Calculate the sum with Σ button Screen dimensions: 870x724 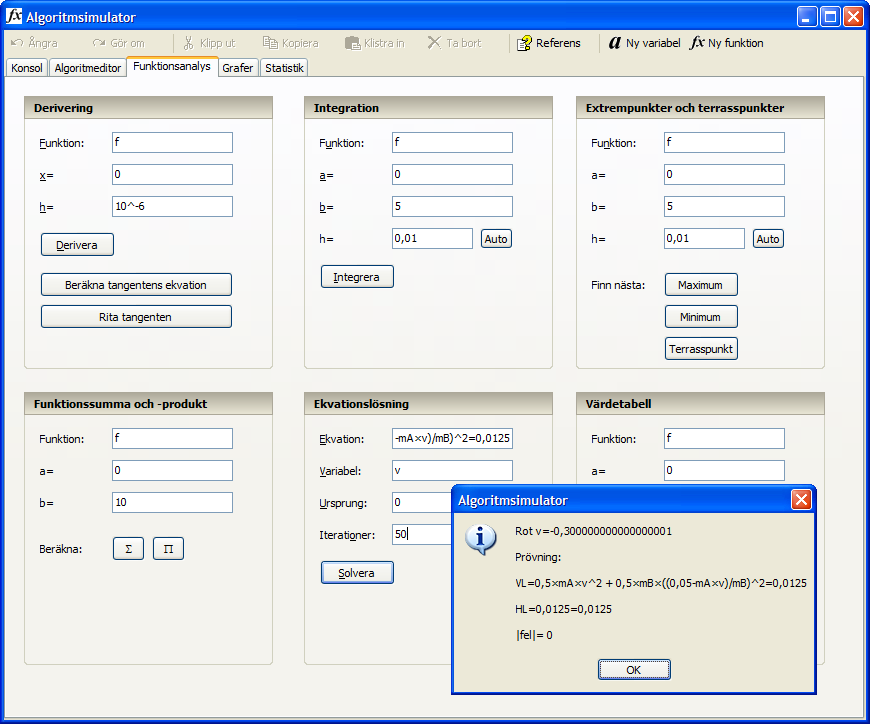click(x=129, y=549)
